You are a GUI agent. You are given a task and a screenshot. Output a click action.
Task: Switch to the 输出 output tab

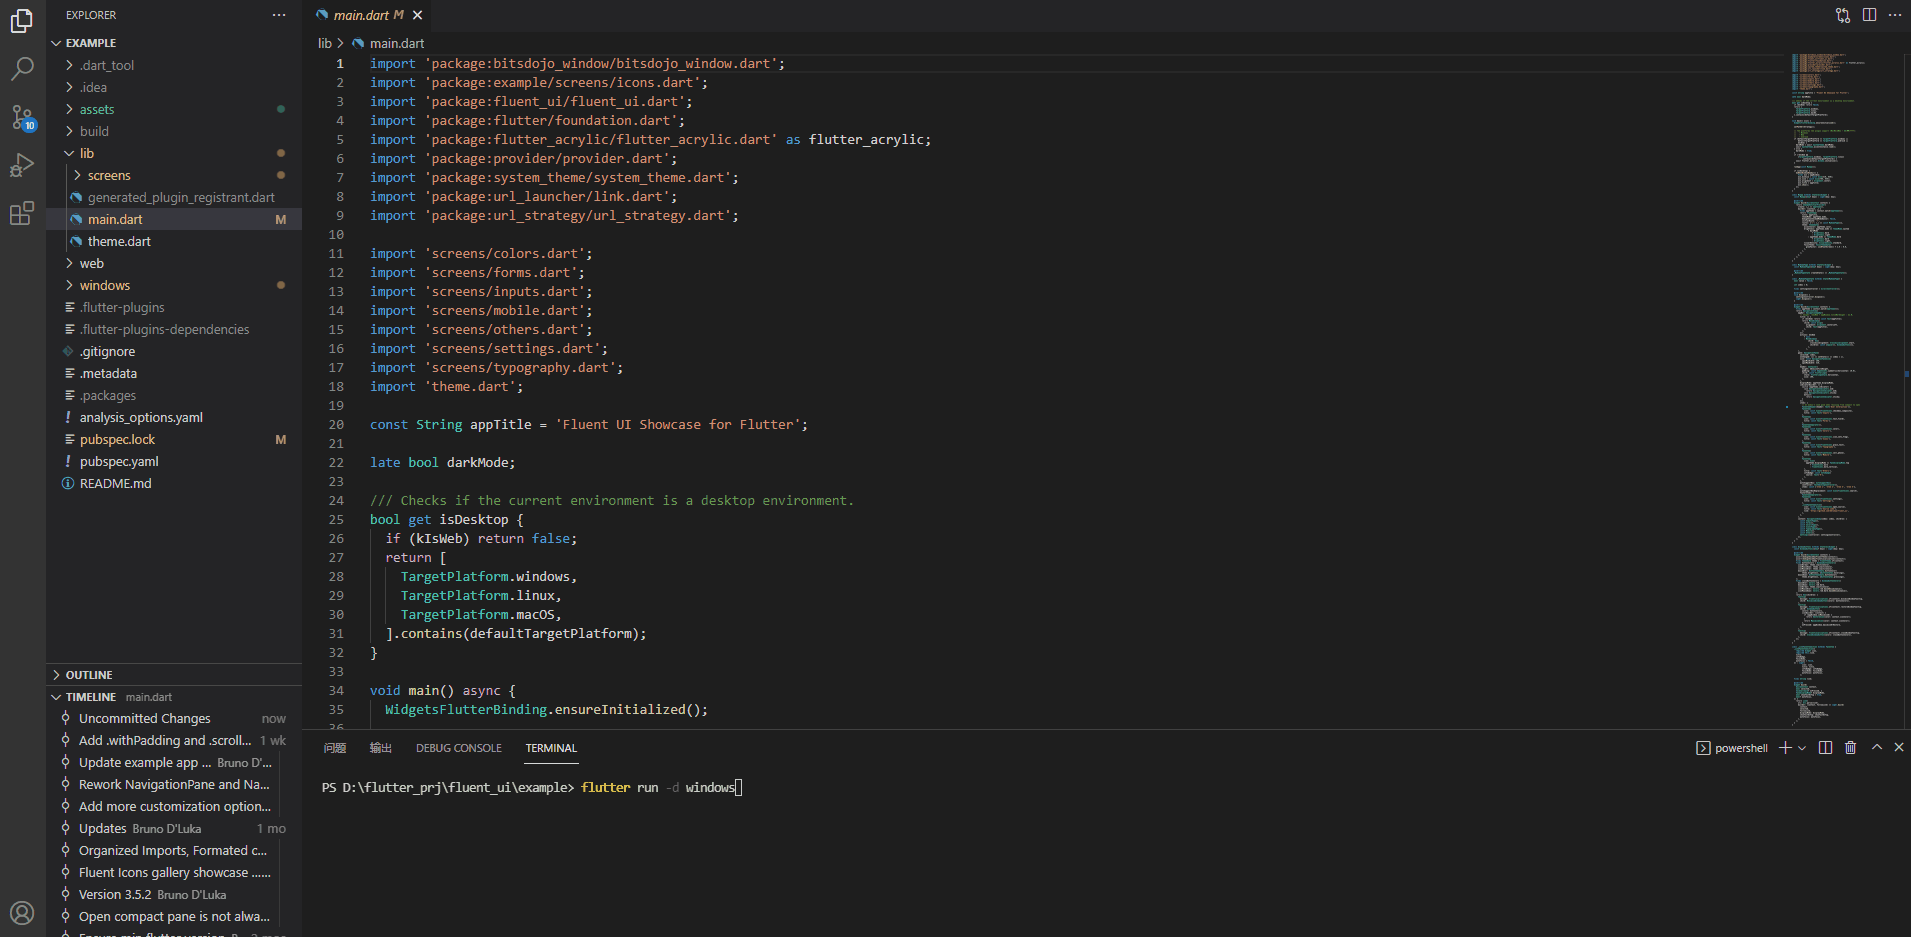point(381,748)
